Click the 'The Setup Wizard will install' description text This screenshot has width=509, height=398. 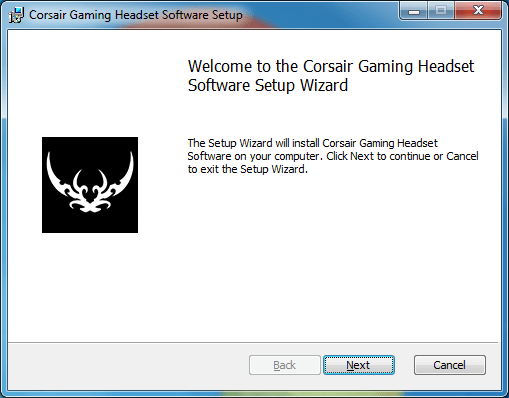tap(333, 156)
